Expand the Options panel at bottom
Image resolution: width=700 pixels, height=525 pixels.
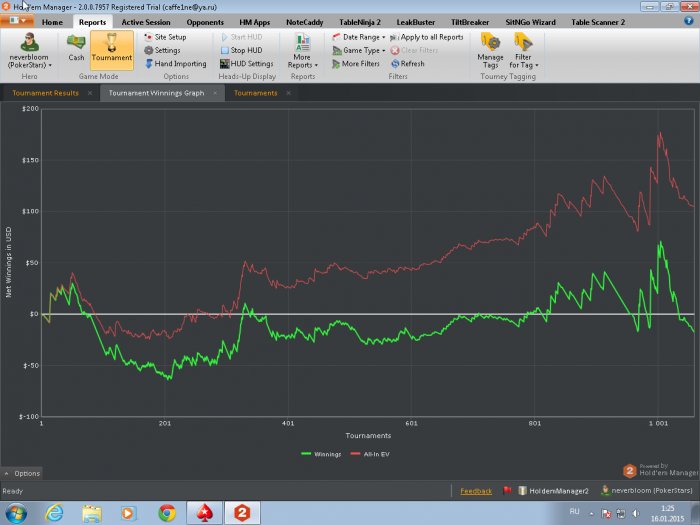tap(22, 473)
